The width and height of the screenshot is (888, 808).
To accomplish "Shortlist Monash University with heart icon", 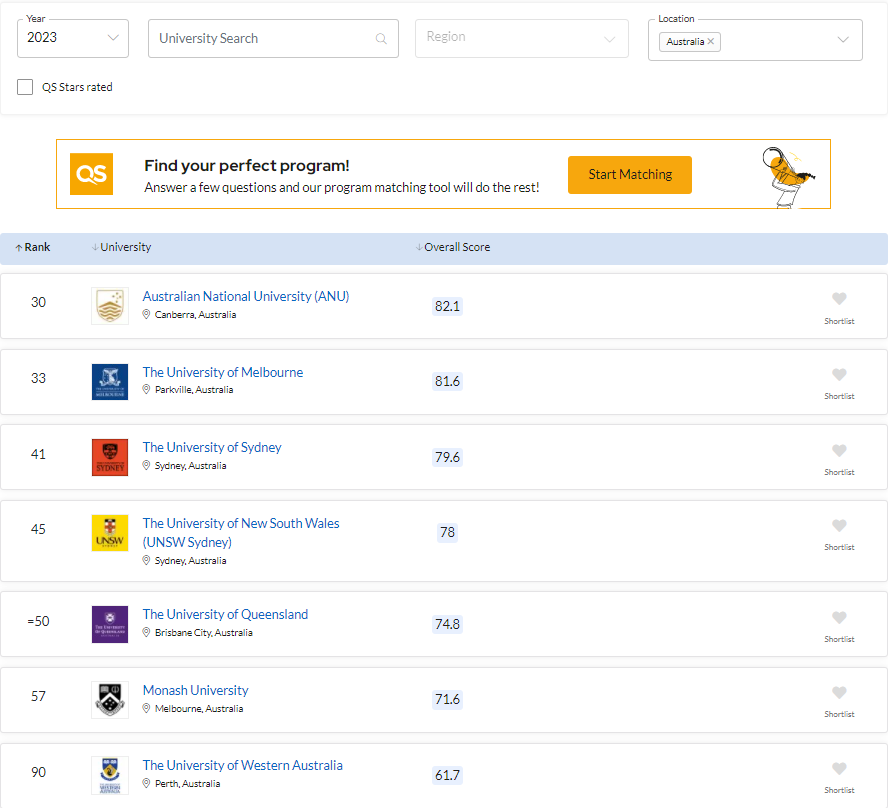I will [x=839, y=693].
